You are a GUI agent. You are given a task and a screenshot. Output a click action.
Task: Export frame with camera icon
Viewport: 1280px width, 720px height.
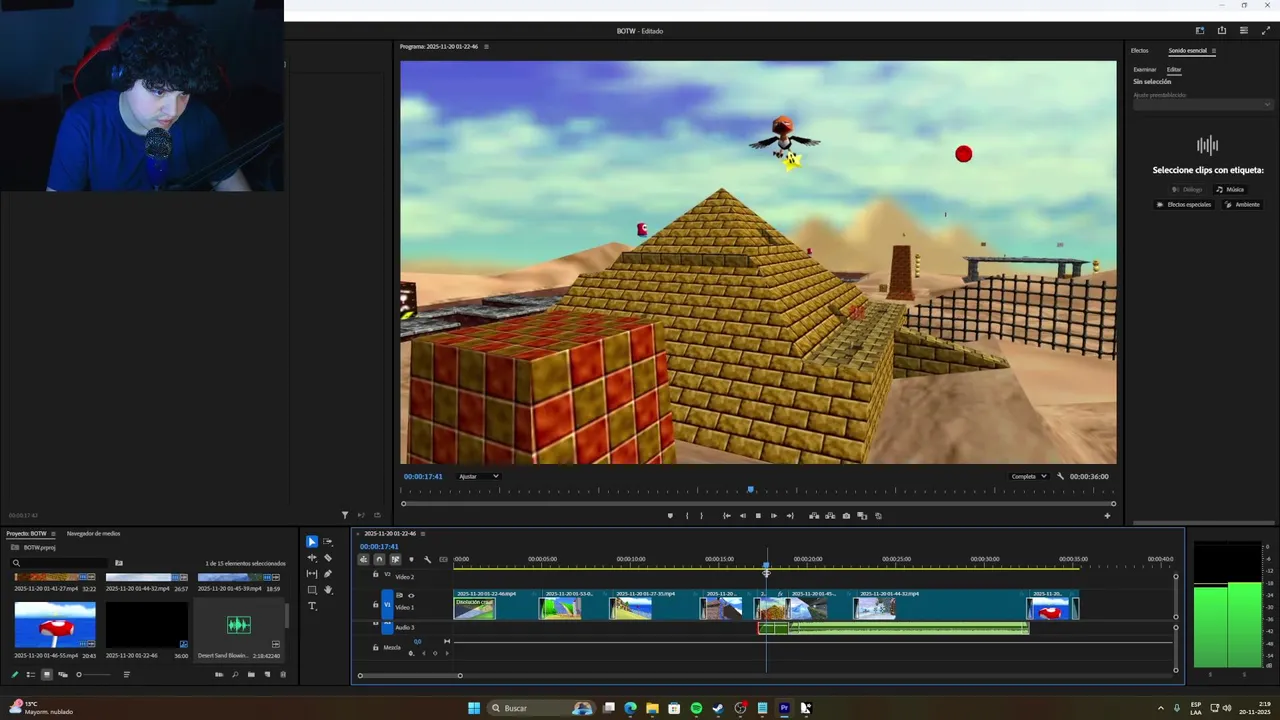846,516
